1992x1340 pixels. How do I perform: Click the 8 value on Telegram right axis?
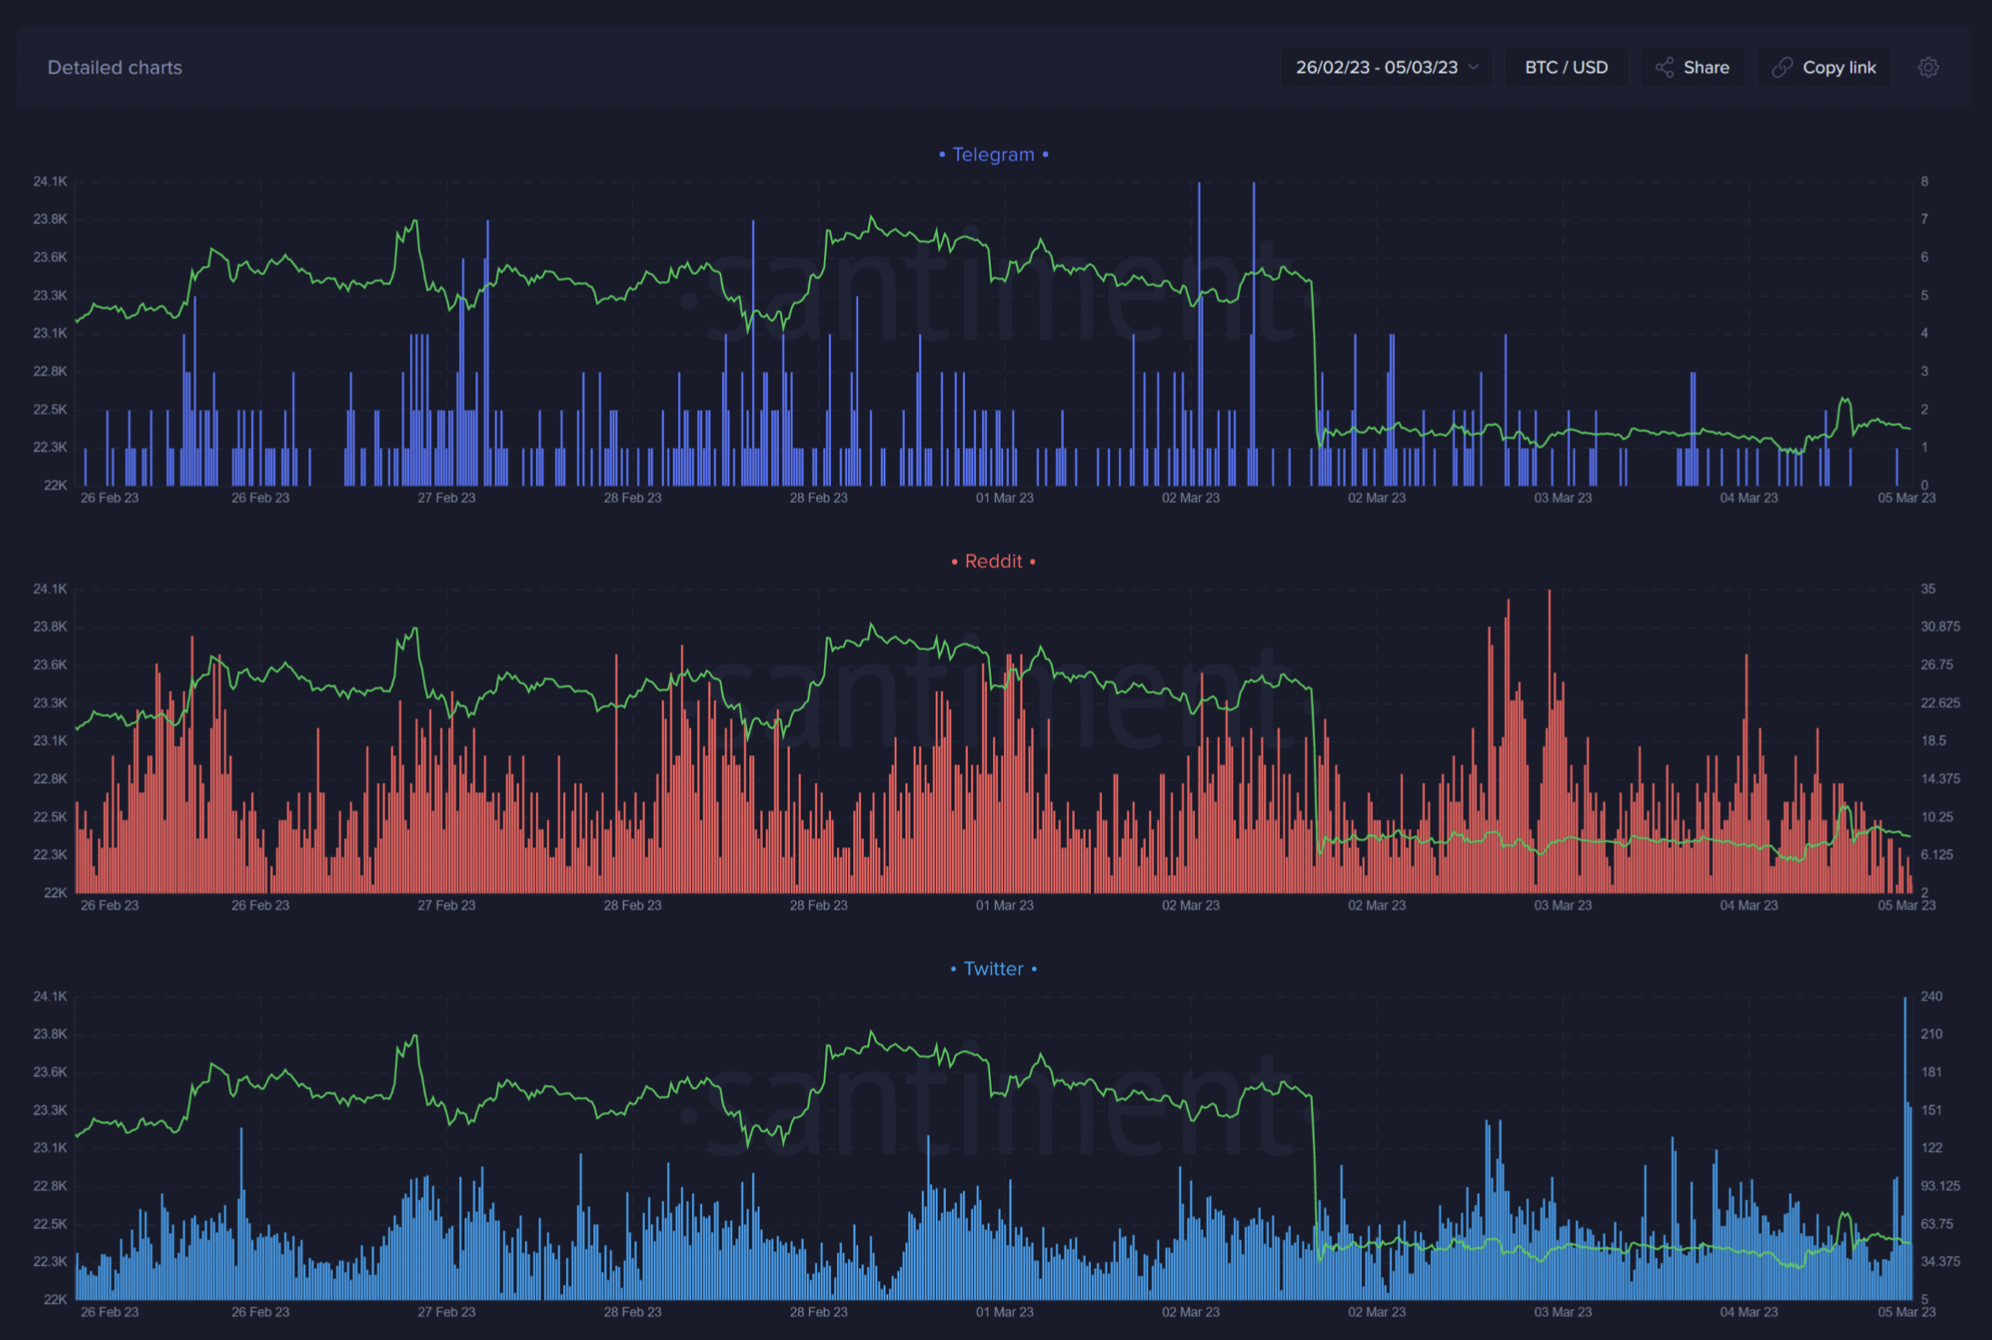1924,181
